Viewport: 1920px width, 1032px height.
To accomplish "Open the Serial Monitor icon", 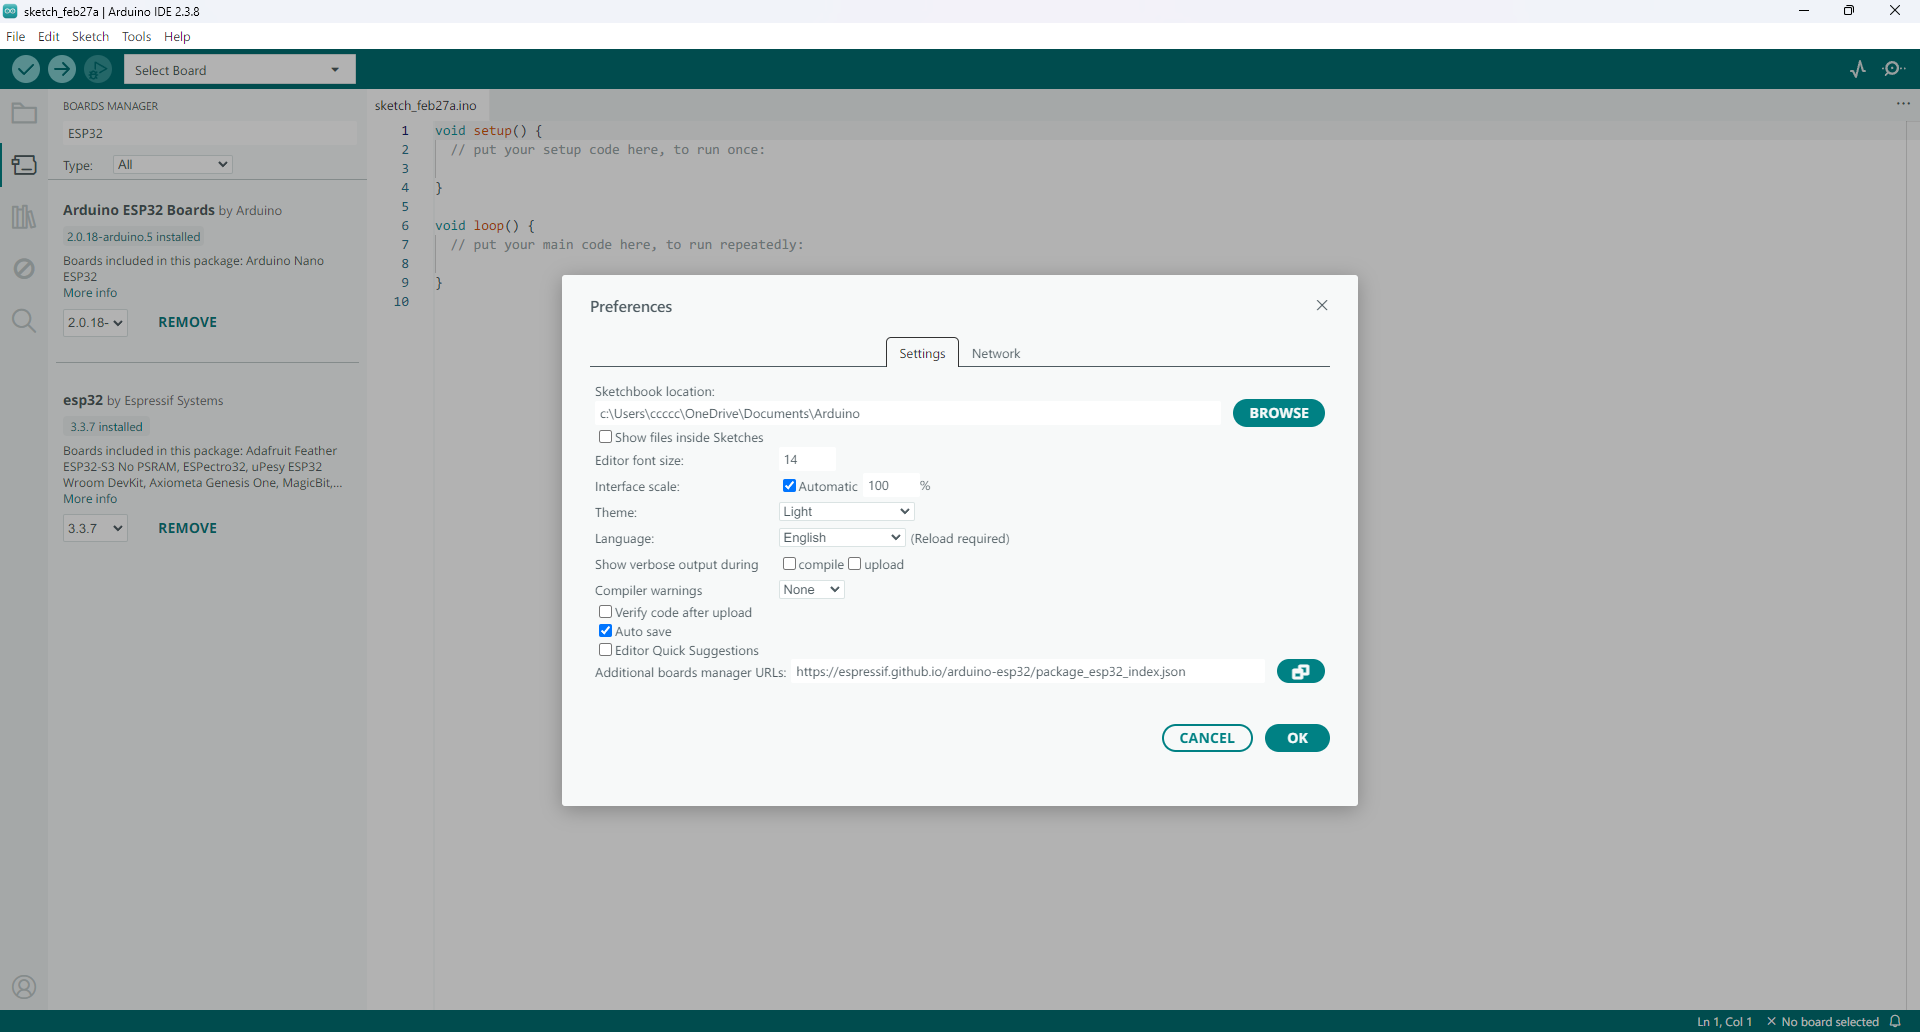I will point(1893,69).
